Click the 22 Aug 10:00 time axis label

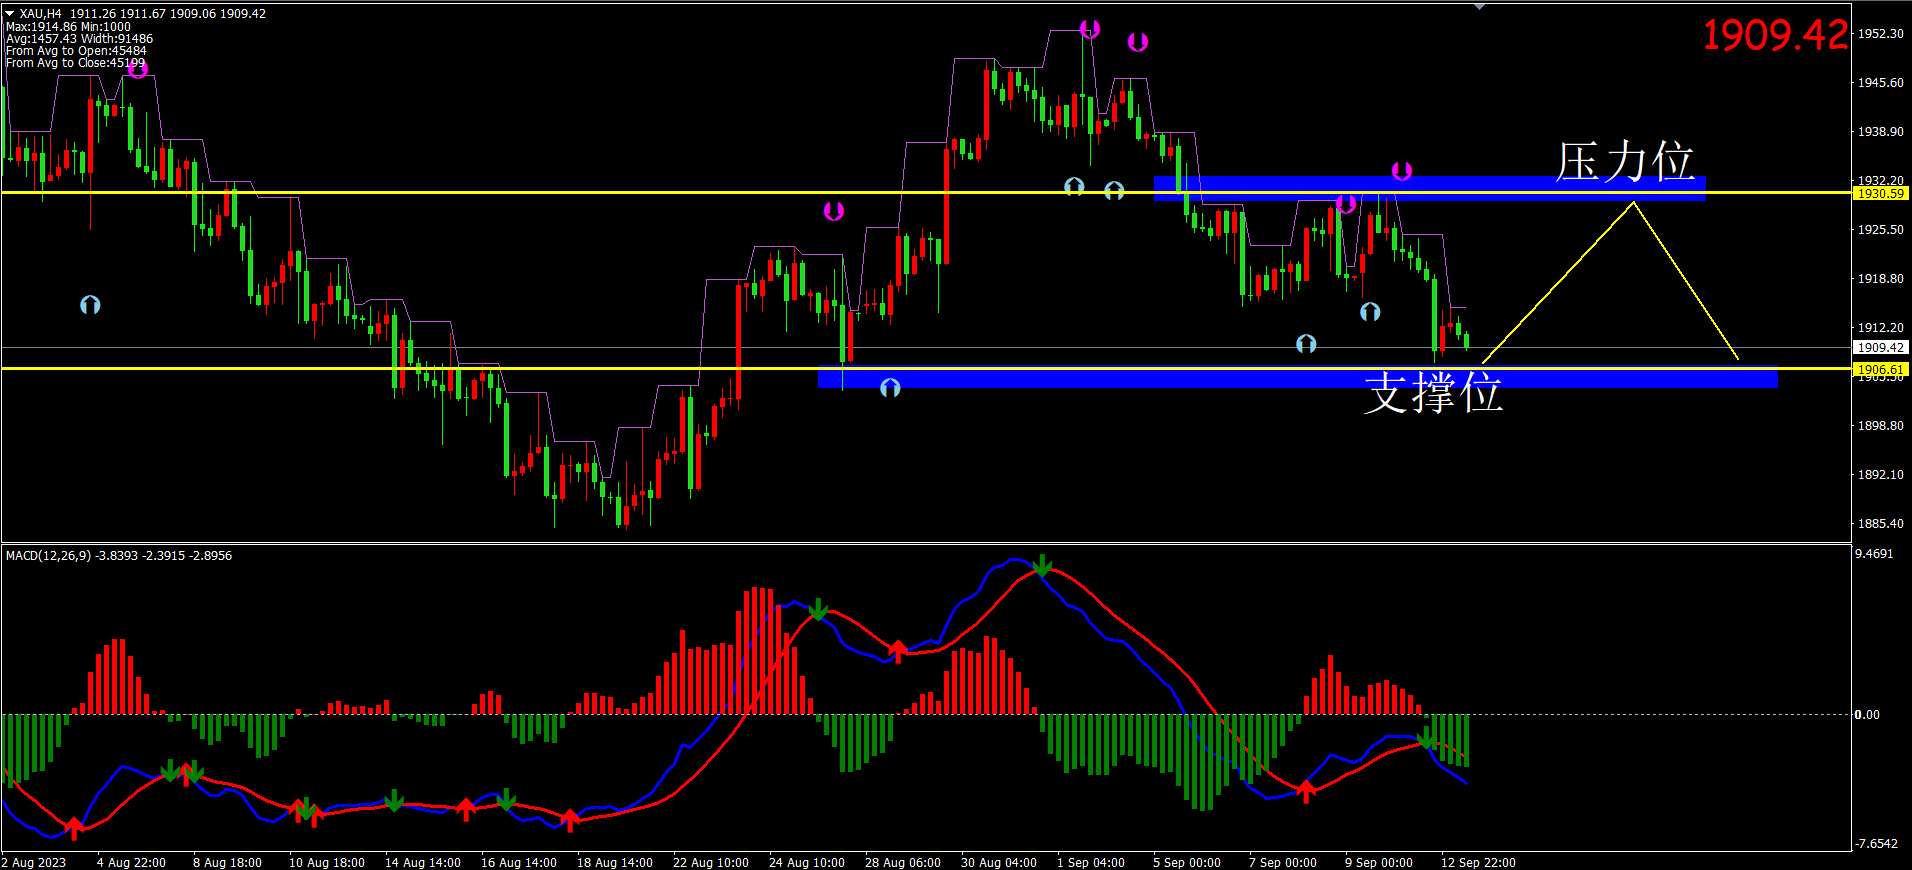click(711, 862)
